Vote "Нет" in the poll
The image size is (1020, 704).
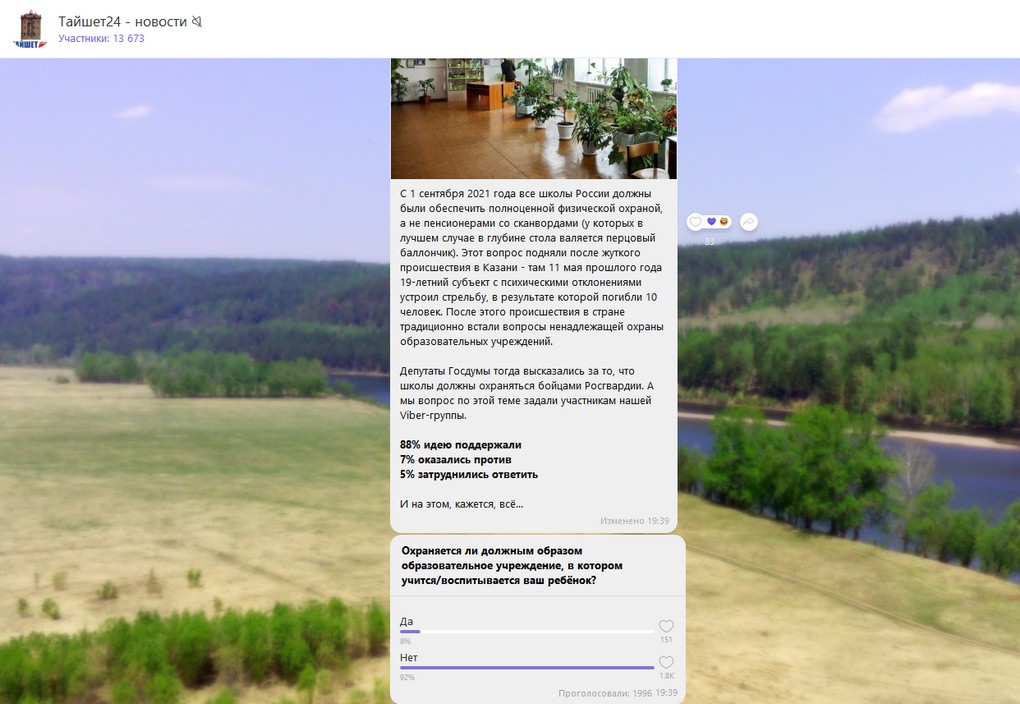(x=408, y=657)
